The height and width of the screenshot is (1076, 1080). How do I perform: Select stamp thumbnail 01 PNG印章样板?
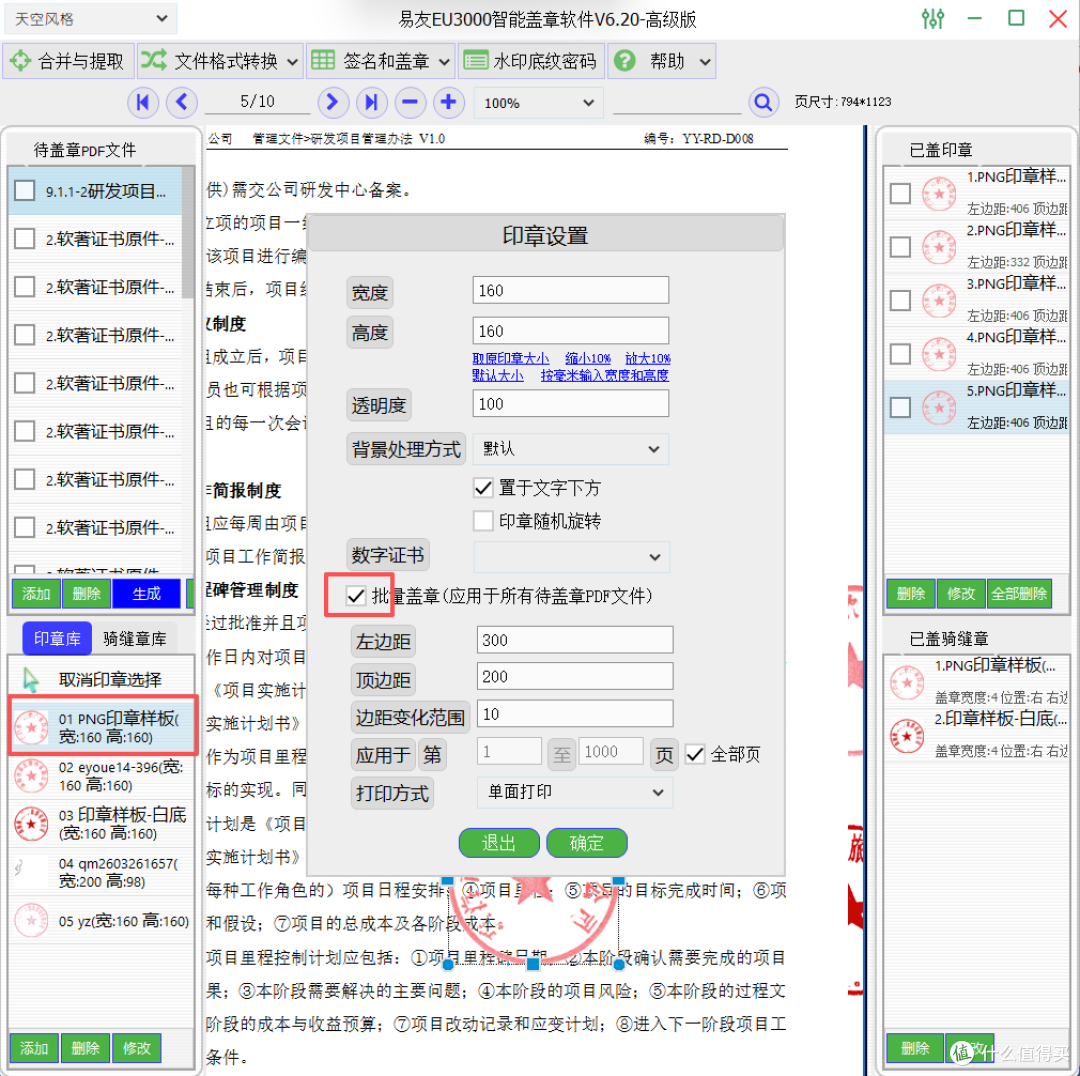pos(32,728)
